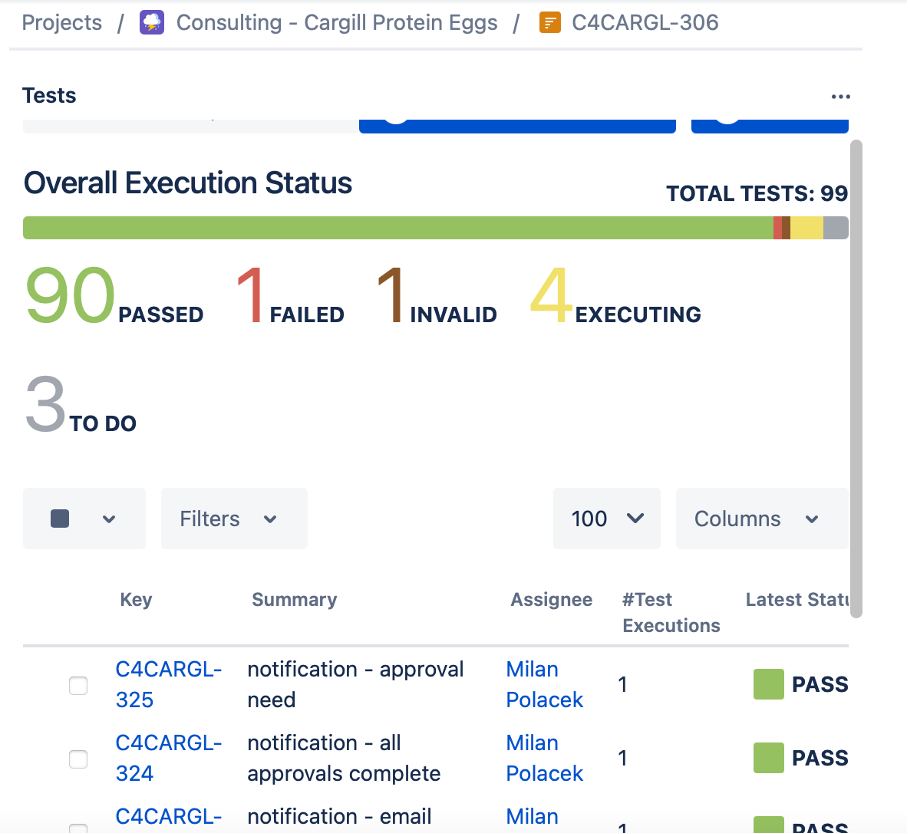Sort by the Summary column header
Viewport: 908px width, 834px height.
click(294, 600)
